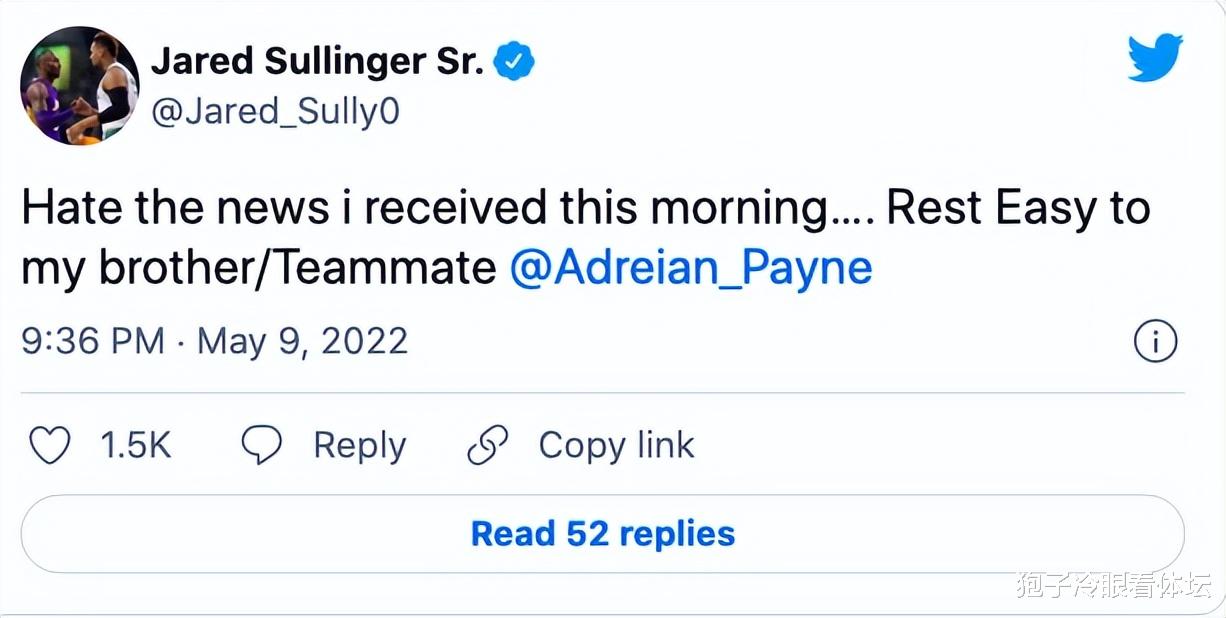Click the 9:36 PM May 9, 2022 timestamp
Screen dimensions: 1226x618
click(215, 342)
